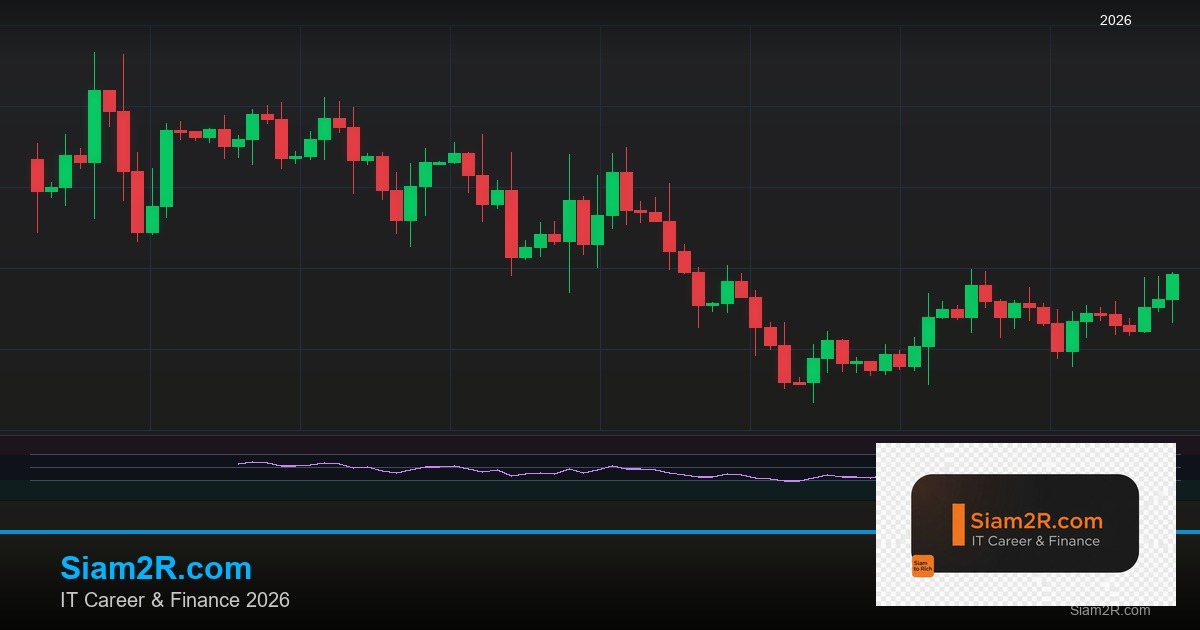Select the last green candle at far right
Viewport: 1200px width, 630px height.
1172,286
